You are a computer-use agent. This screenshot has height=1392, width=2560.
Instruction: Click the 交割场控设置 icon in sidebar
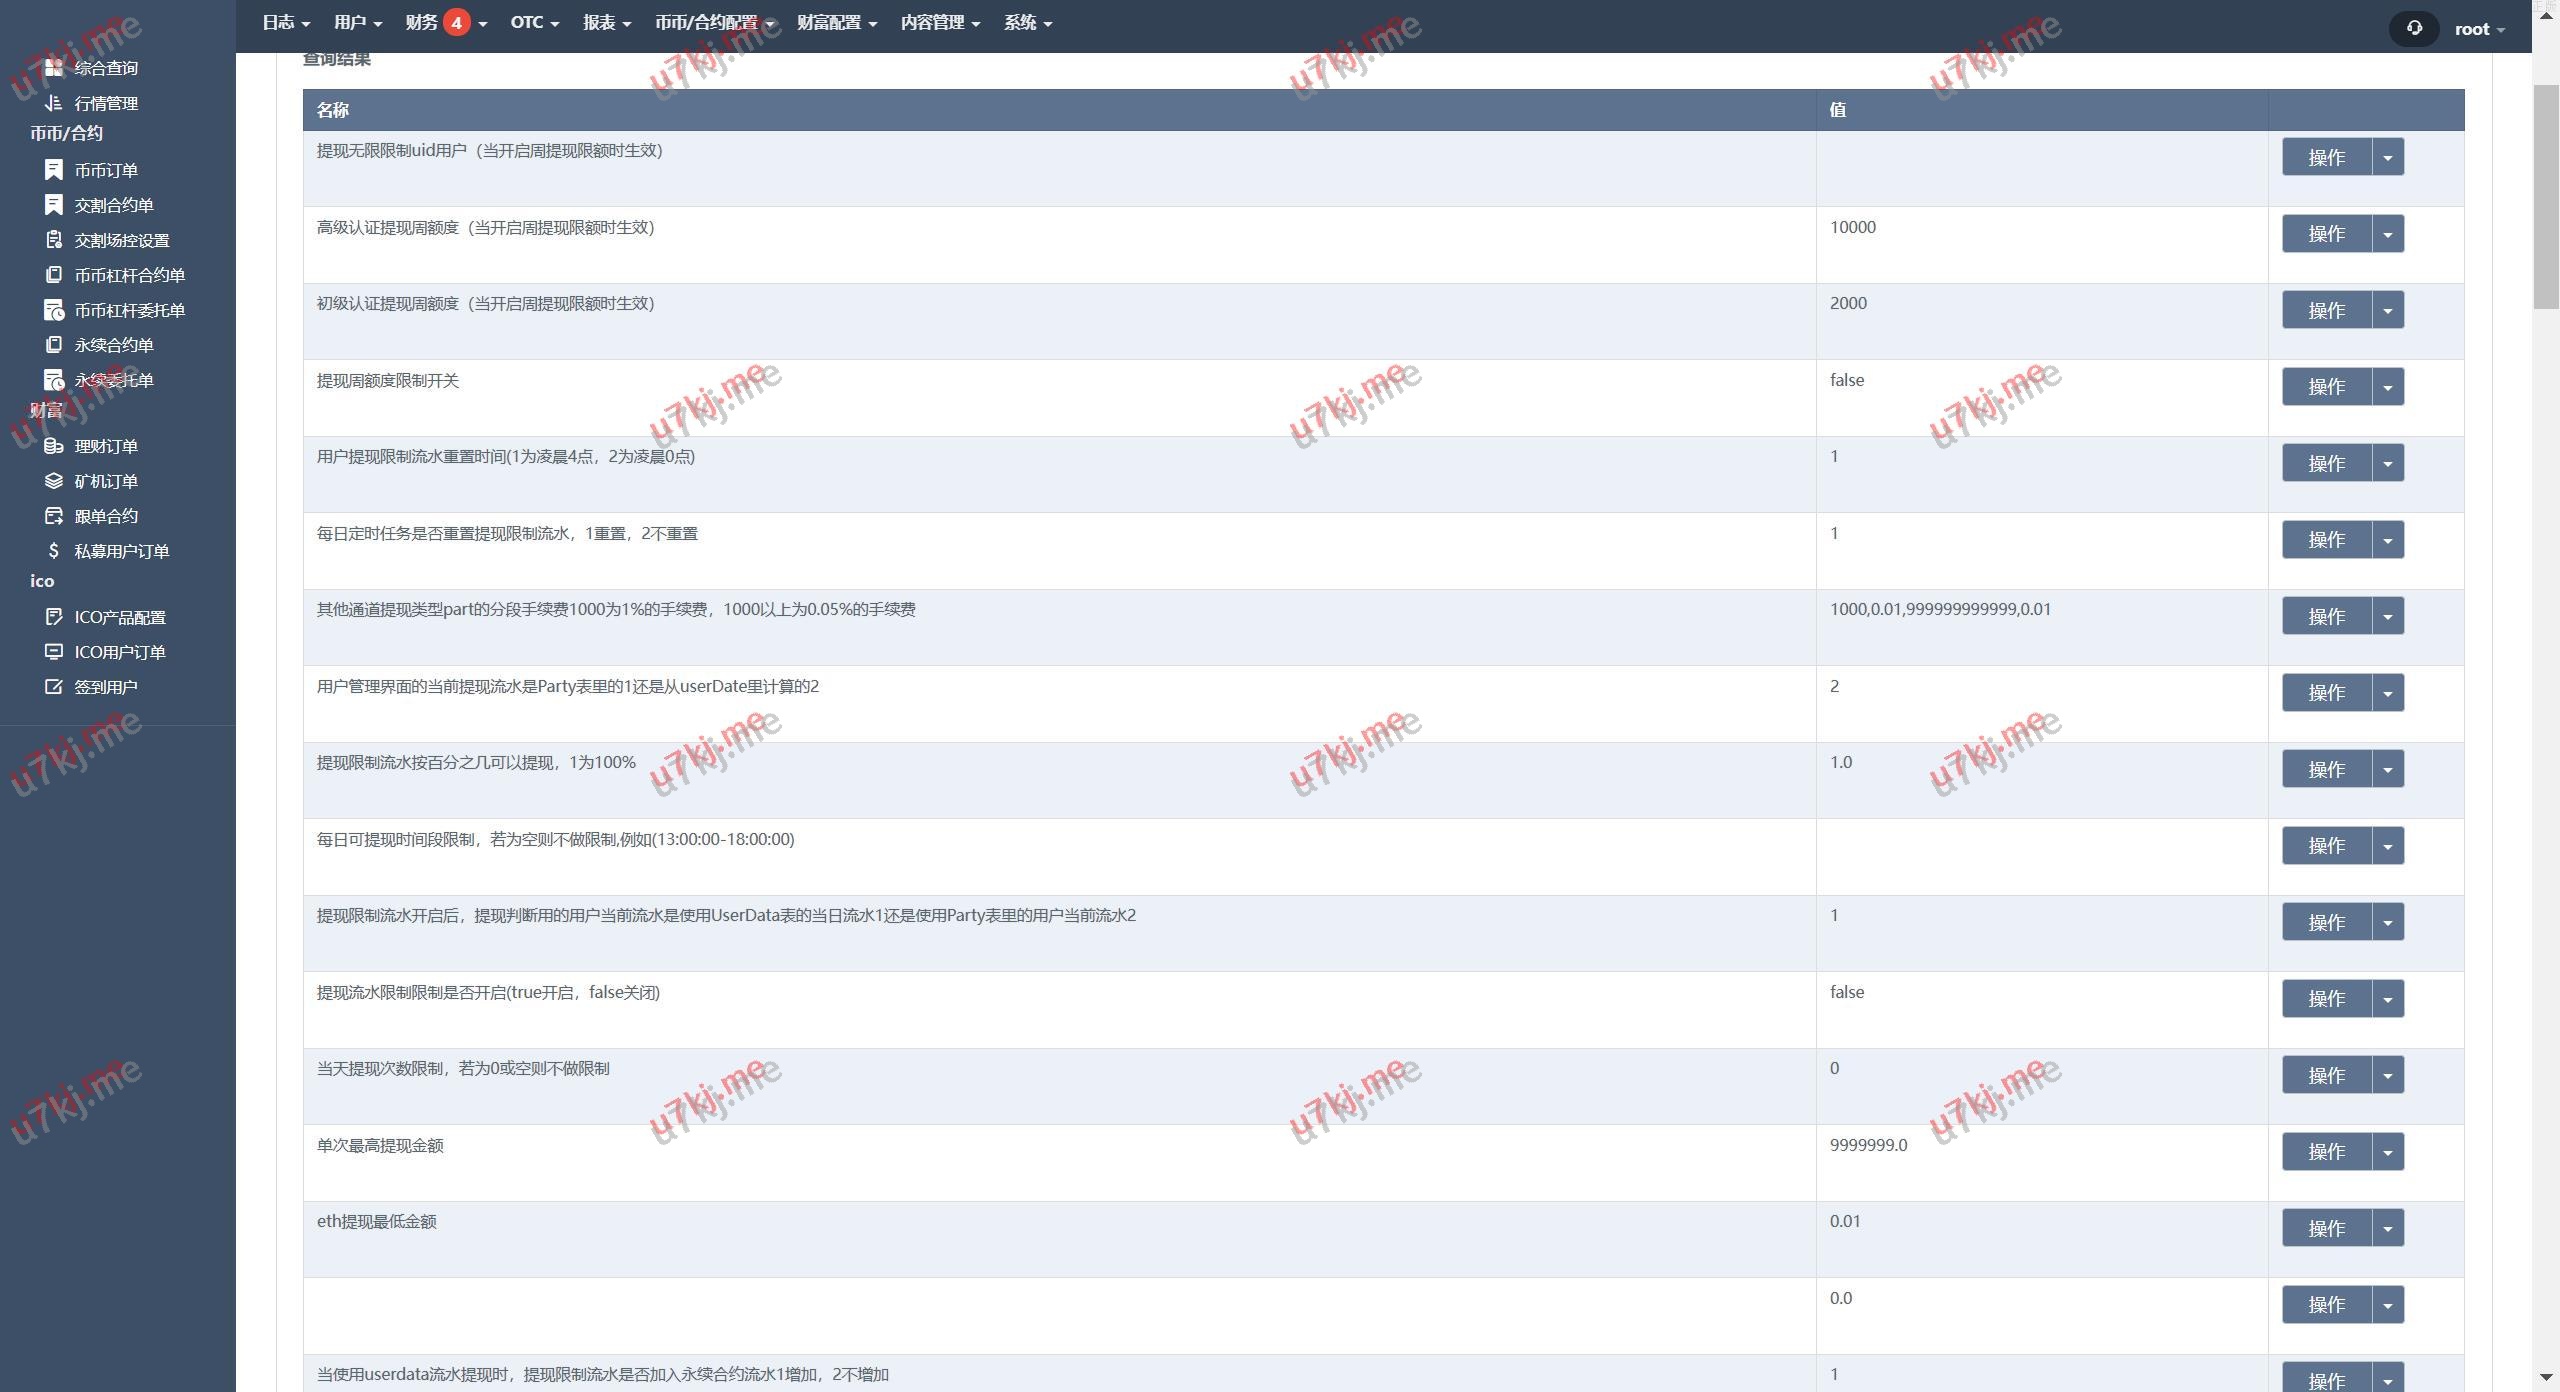coord(54,240)
